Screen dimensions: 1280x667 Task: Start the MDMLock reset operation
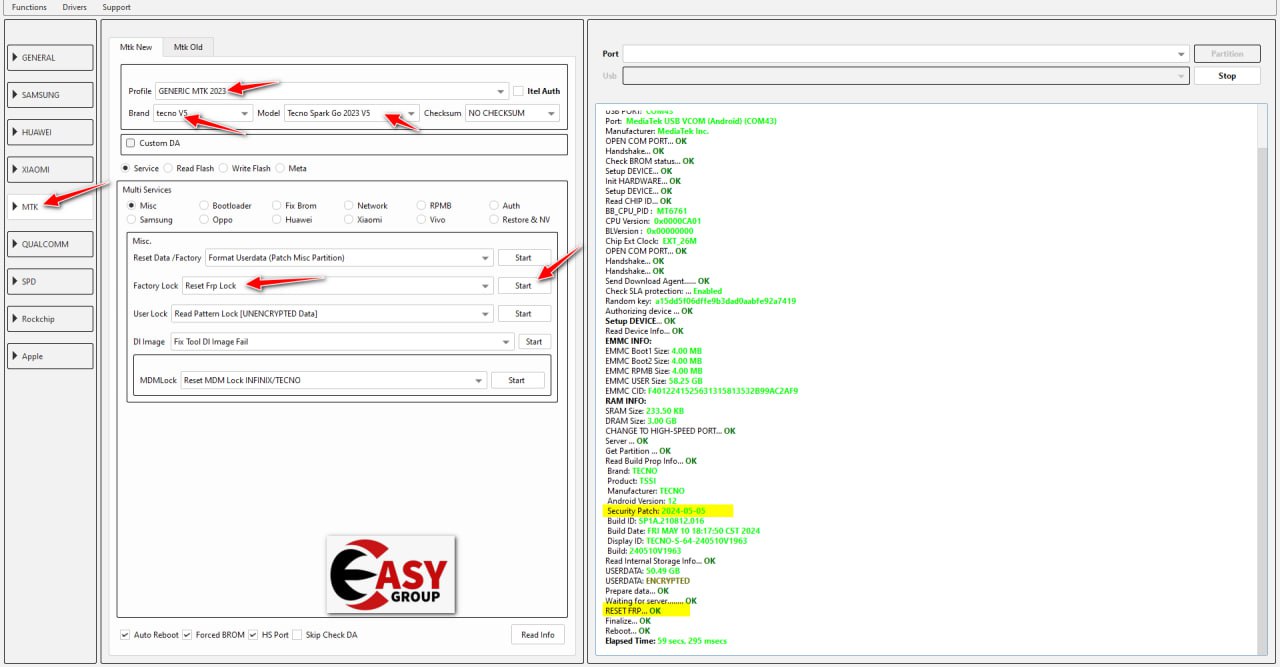(517, 380)
